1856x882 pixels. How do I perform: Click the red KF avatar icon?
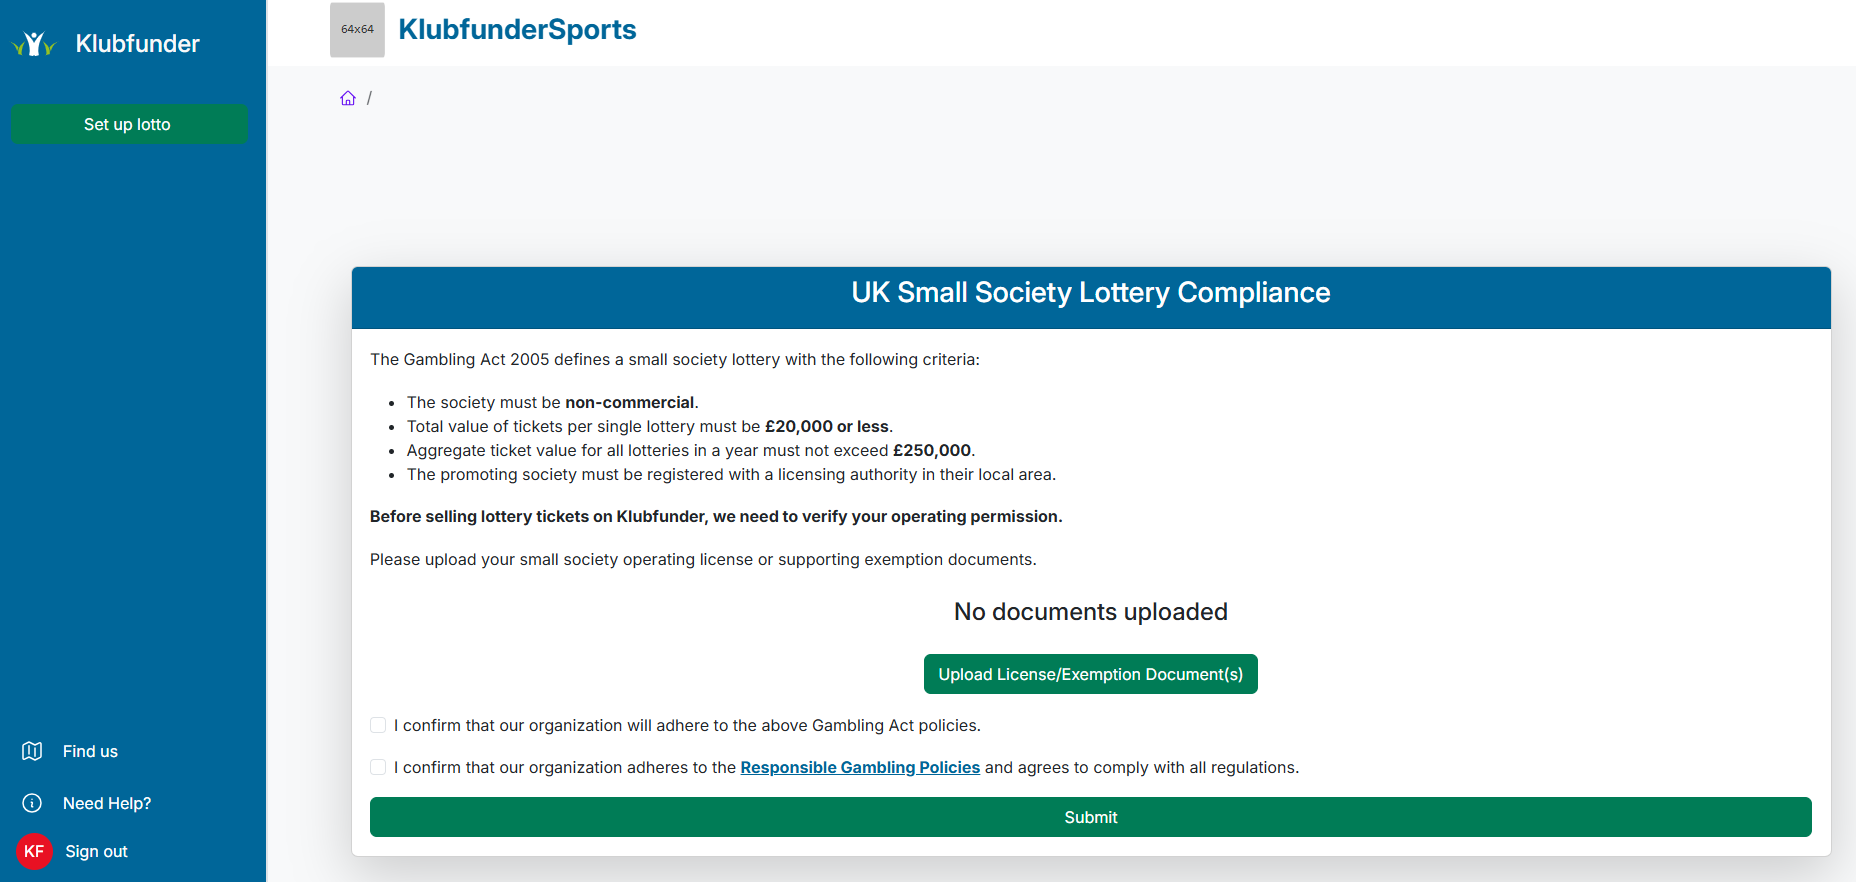pos(34,851)
